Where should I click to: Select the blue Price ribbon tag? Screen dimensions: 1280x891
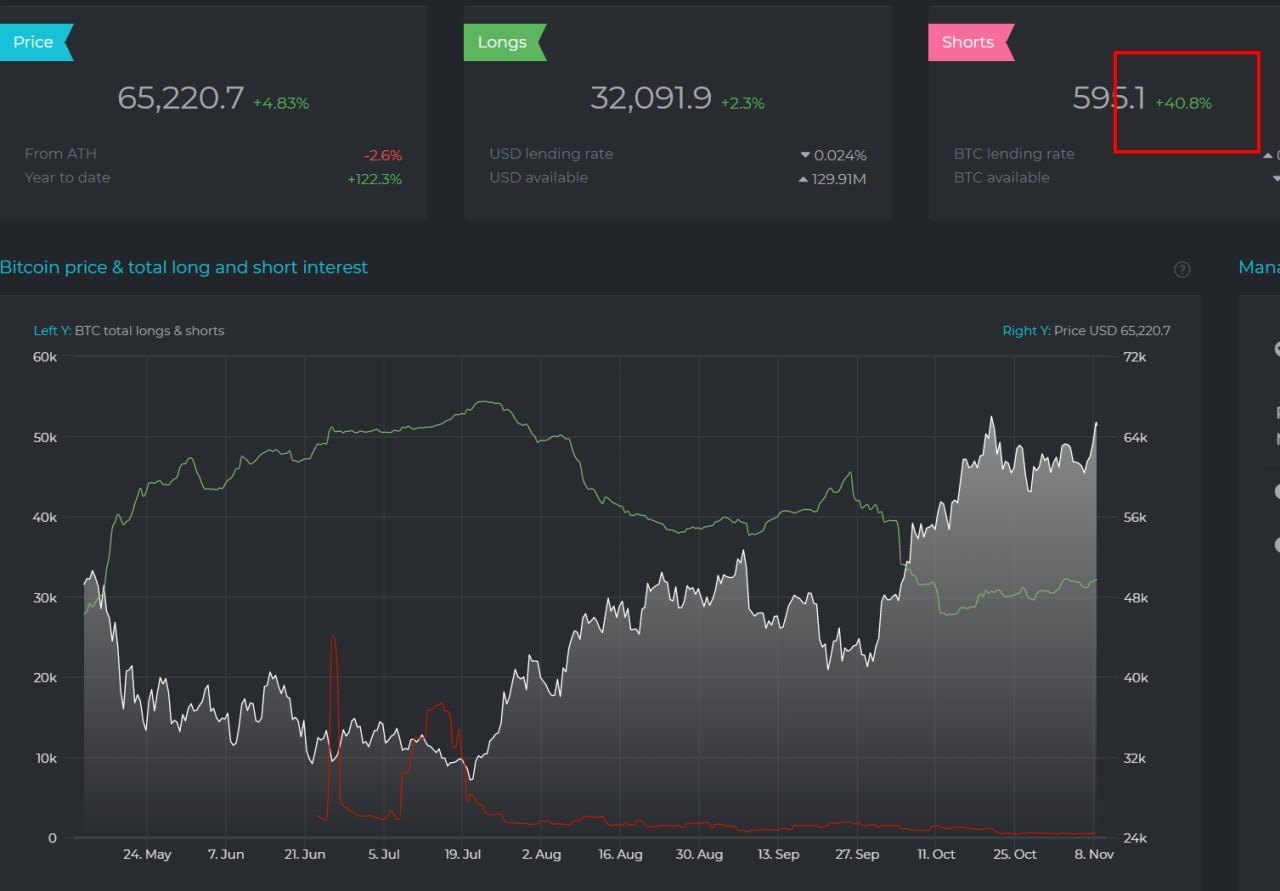point(34,43)
